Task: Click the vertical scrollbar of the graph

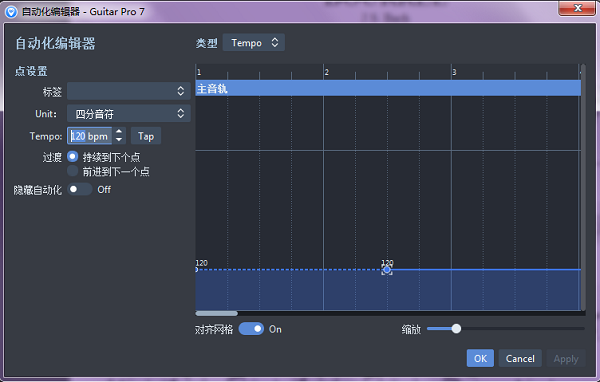Action: click(583, 188)
